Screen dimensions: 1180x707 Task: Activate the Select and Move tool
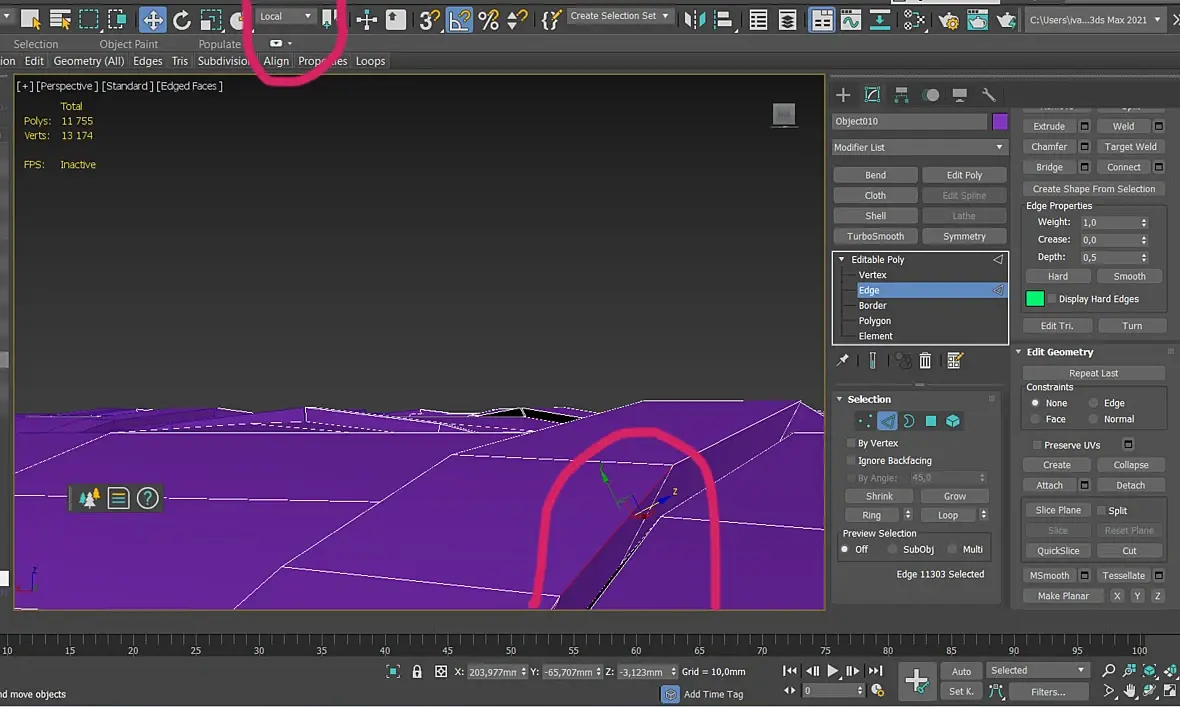(152, 19)
